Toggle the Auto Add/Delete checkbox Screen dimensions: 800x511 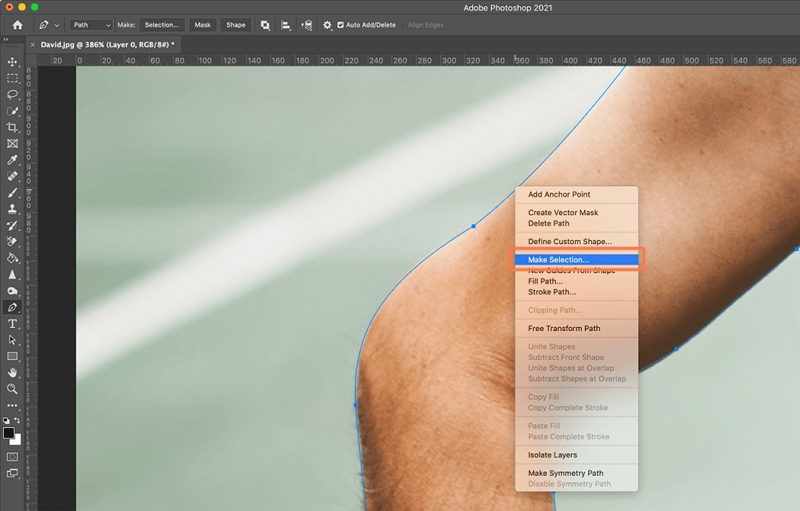coord(341,25)
